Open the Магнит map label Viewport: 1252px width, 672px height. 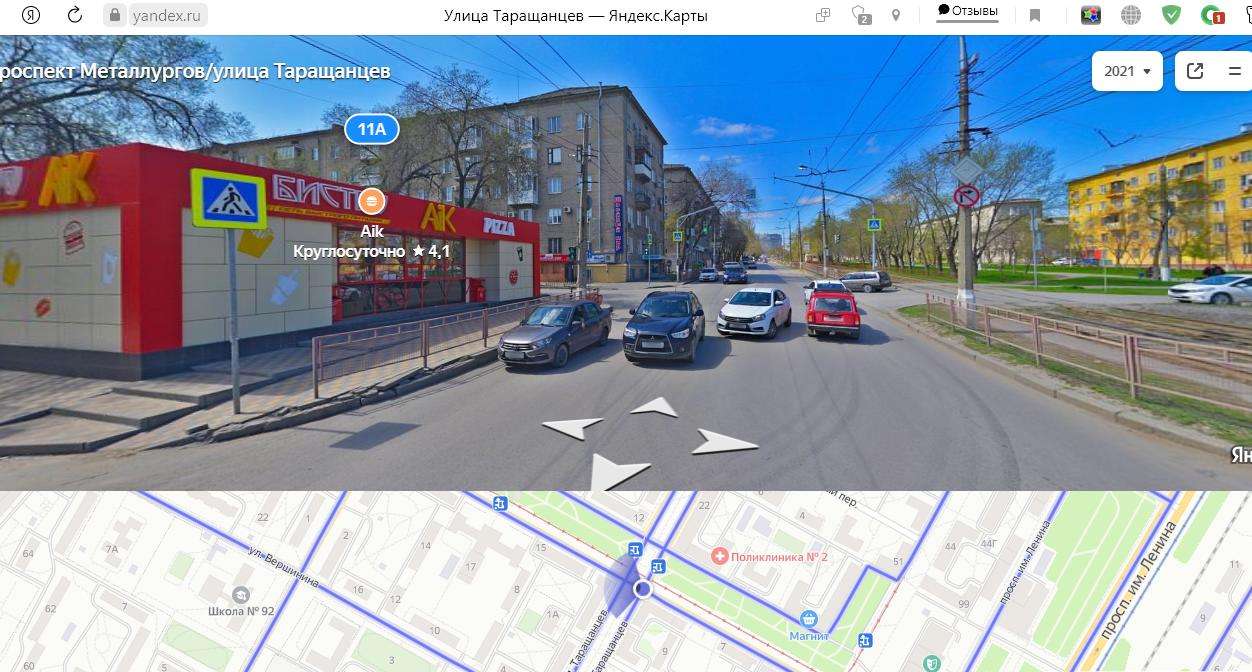808,636
